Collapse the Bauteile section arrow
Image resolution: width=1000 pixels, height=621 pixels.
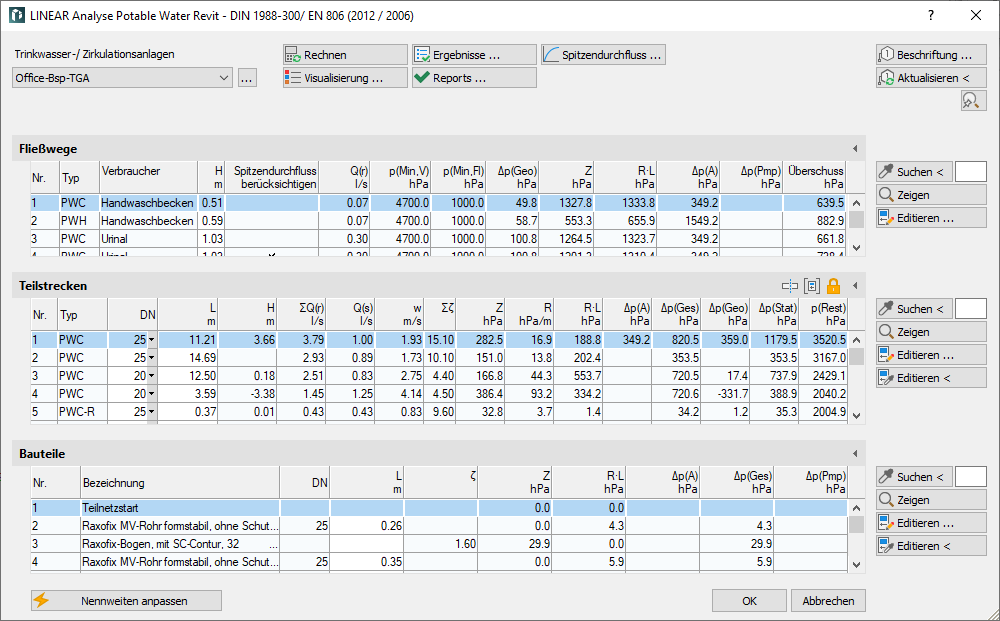coord(855,454)
